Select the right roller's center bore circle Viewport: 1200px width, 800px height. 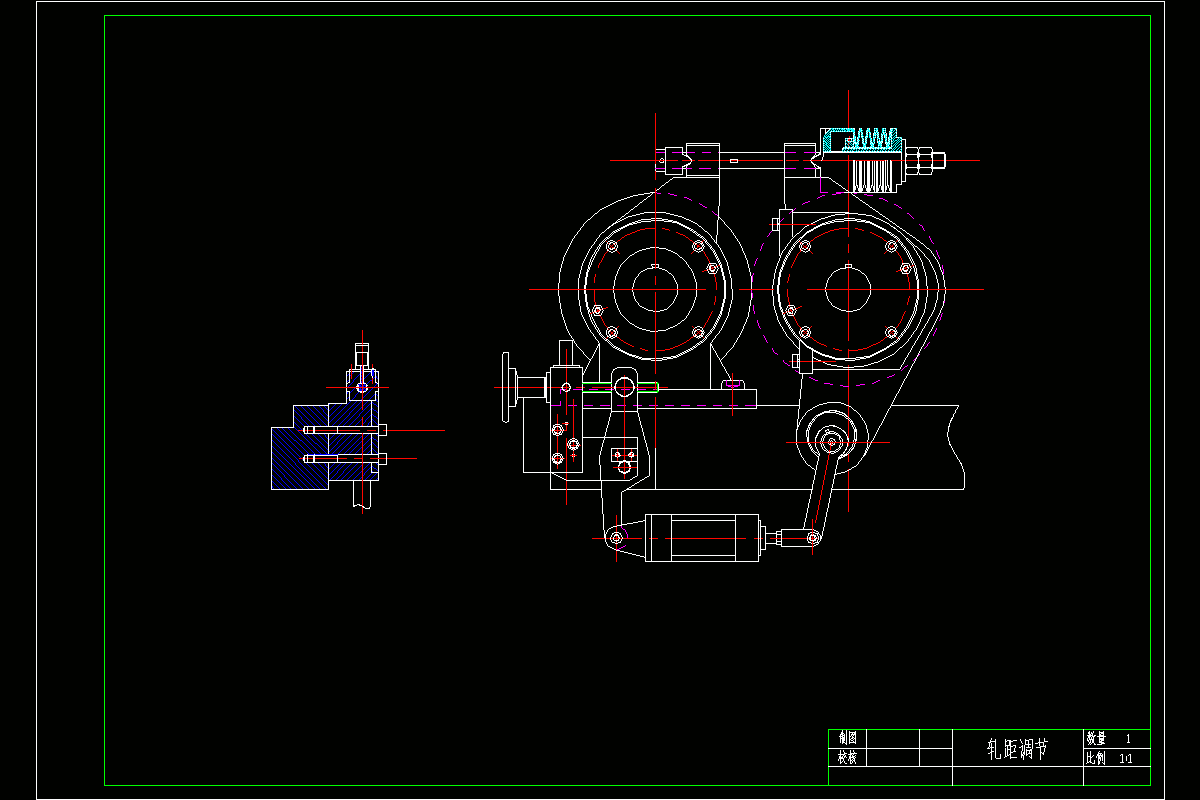click(848, 289)
